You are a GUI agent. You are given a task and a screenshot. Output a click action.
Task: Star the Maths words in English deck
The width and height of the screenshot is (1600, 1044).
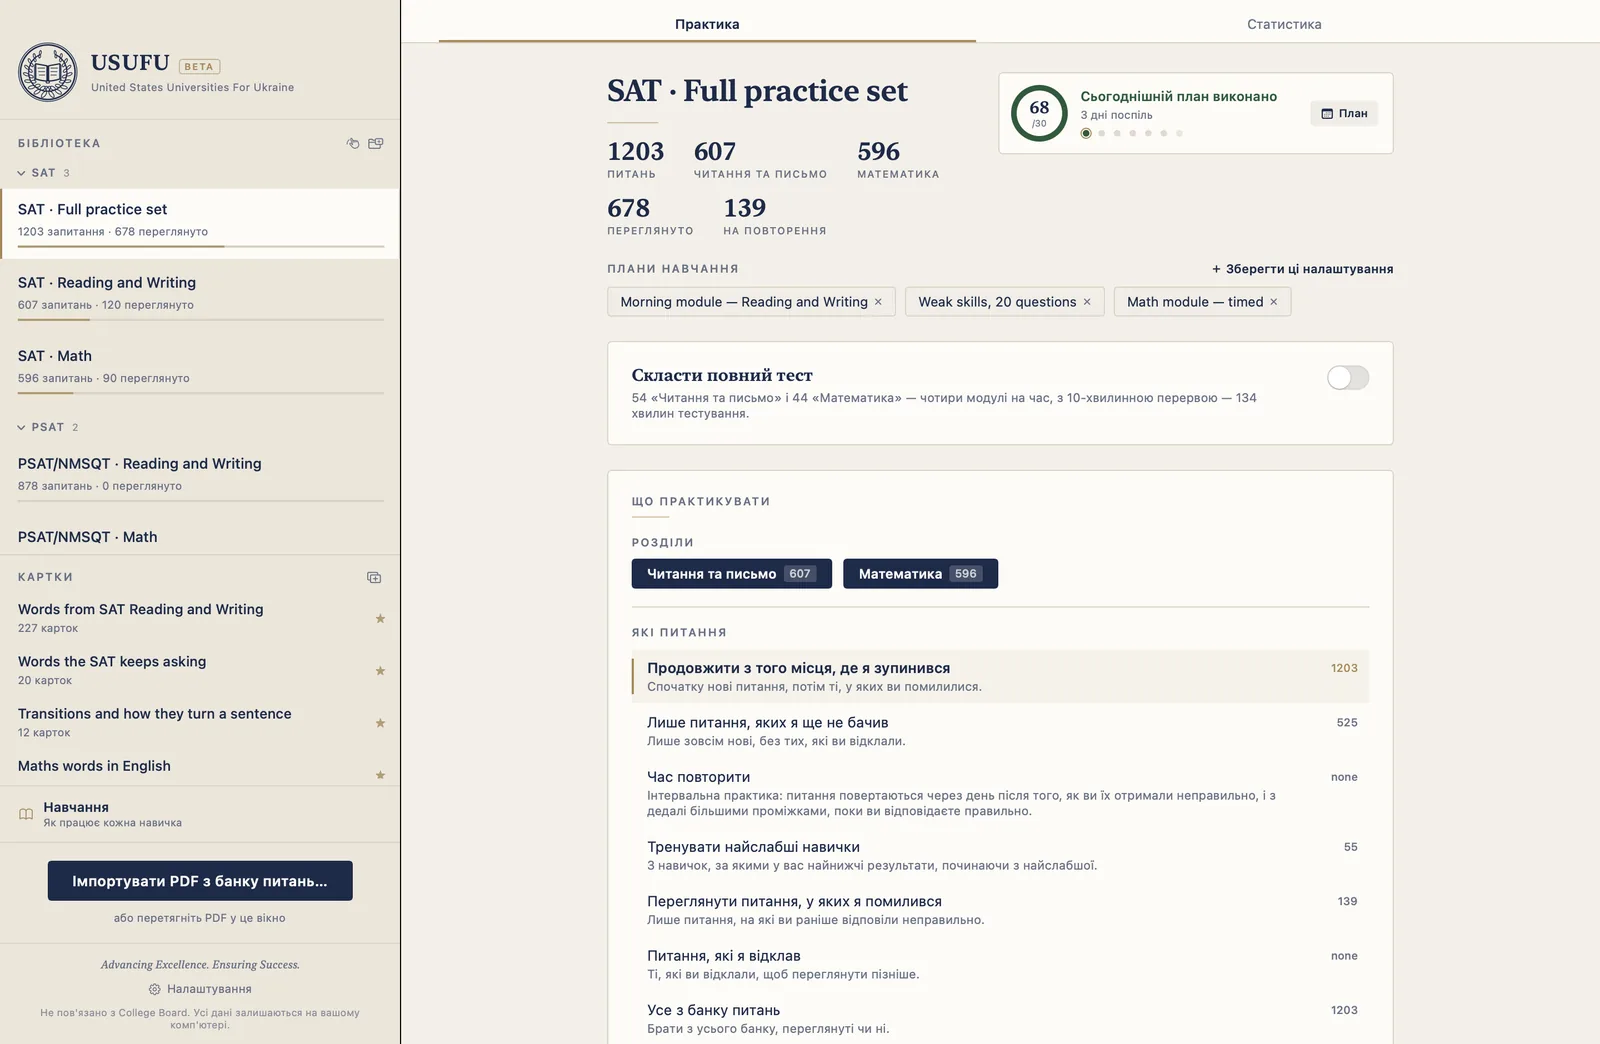tap(380, 775)
